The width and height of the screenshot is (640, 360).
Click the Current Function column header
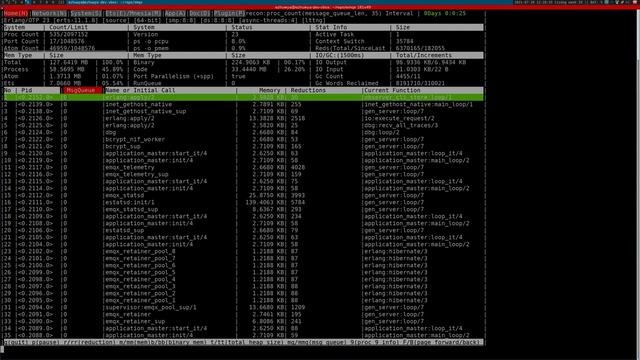pos(392,90)
